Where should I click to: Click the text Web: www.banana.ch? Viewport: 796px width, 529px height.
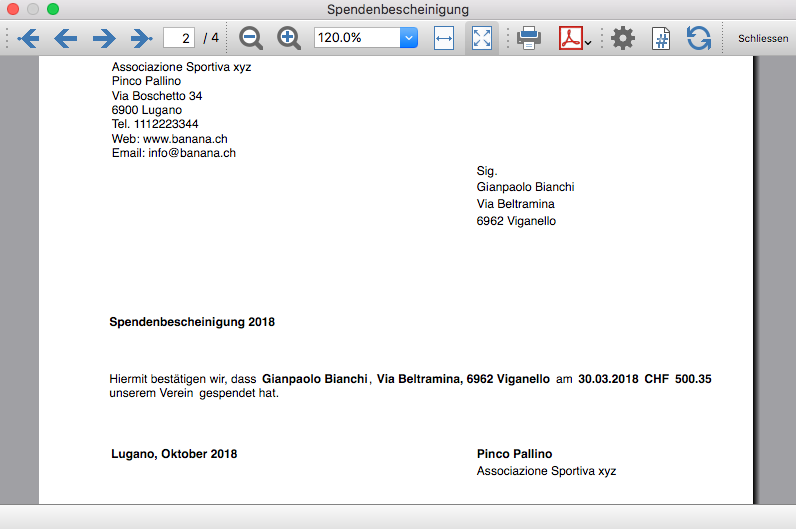click(x=170, y=139)
